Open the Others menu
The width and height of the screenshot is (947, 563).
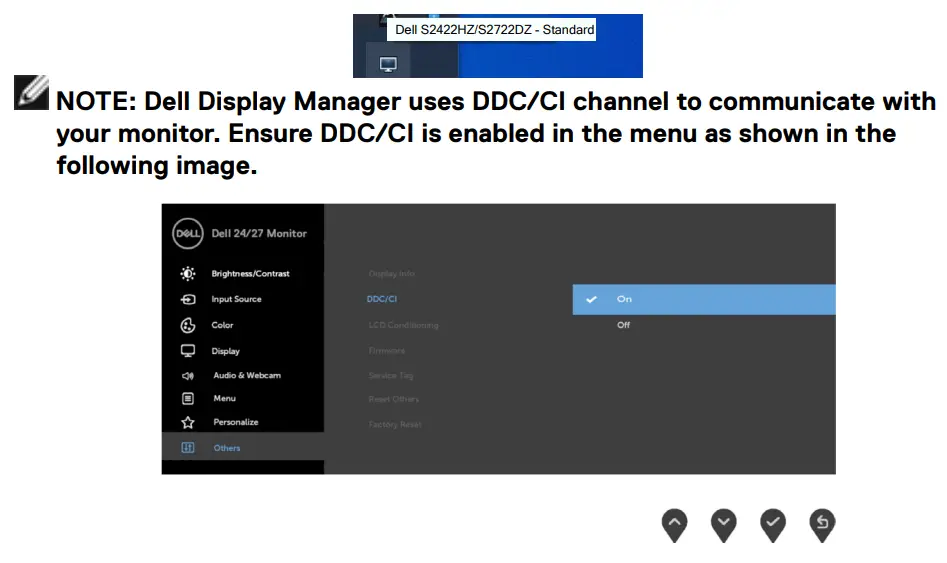(x=243, y=448)
